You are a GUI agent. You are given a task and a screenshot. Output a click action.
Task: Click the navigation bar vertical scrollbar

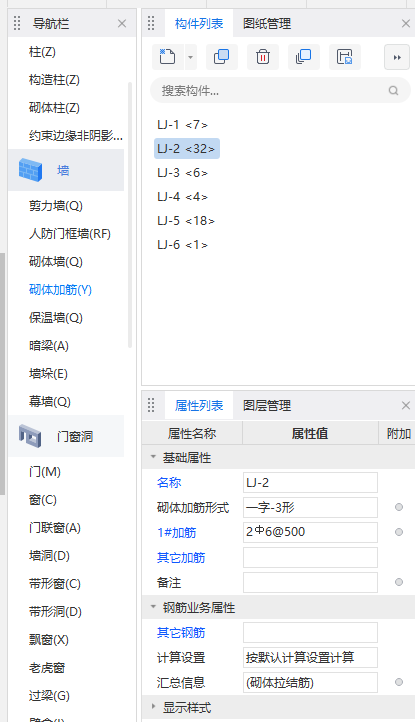[x=130, y=215]
